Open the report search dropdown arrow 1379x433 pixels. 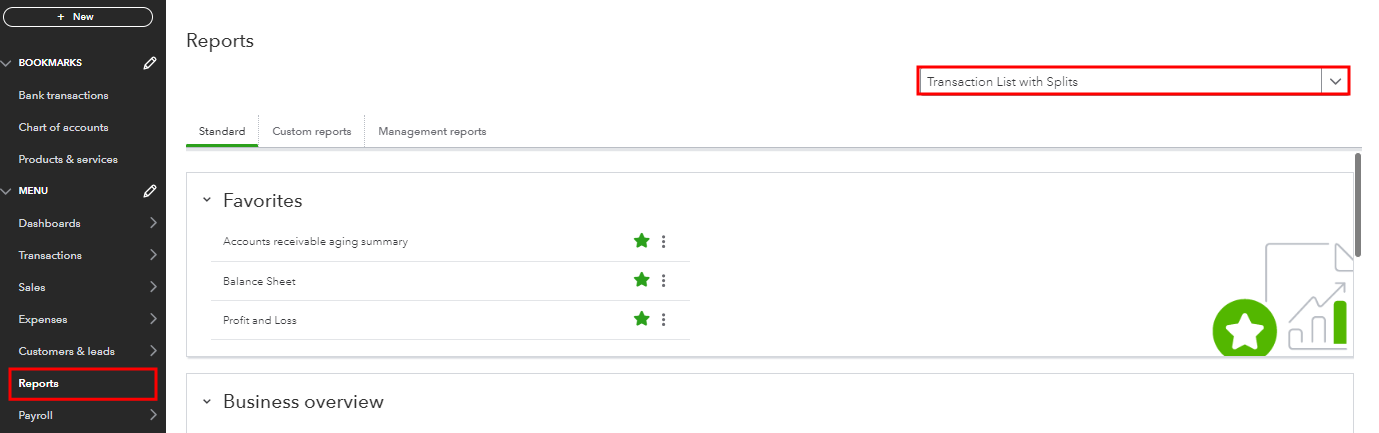1335,82
